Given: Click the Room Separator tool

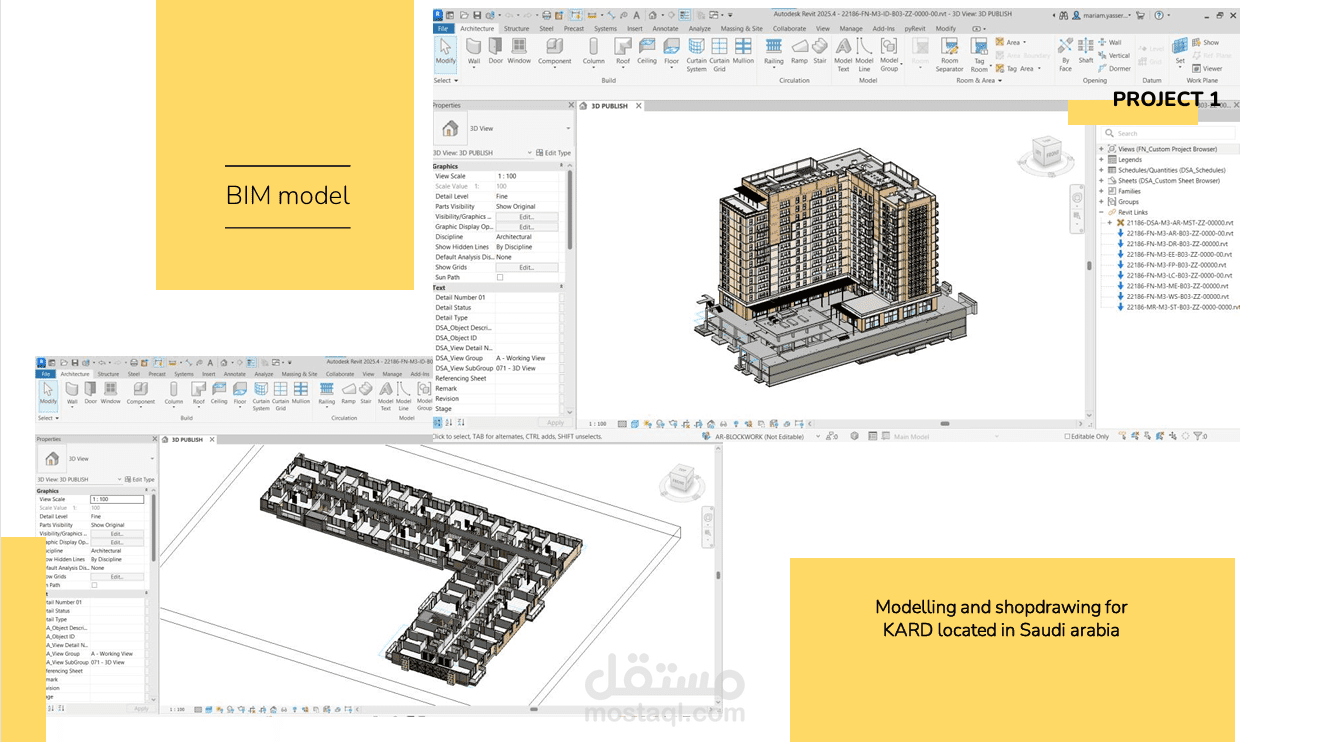Looking at the screenshot, I should [949, 54].
